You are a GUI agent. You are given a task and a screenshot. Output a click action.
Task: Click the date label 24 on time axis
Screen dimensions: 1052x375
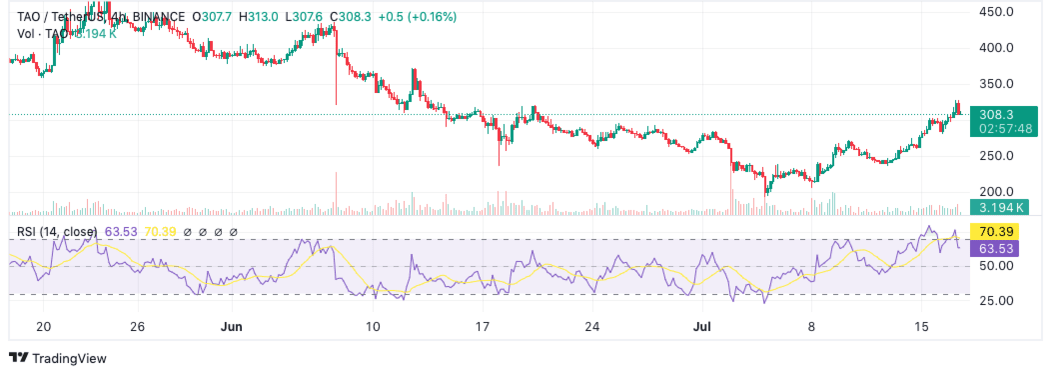coord(592,327)
